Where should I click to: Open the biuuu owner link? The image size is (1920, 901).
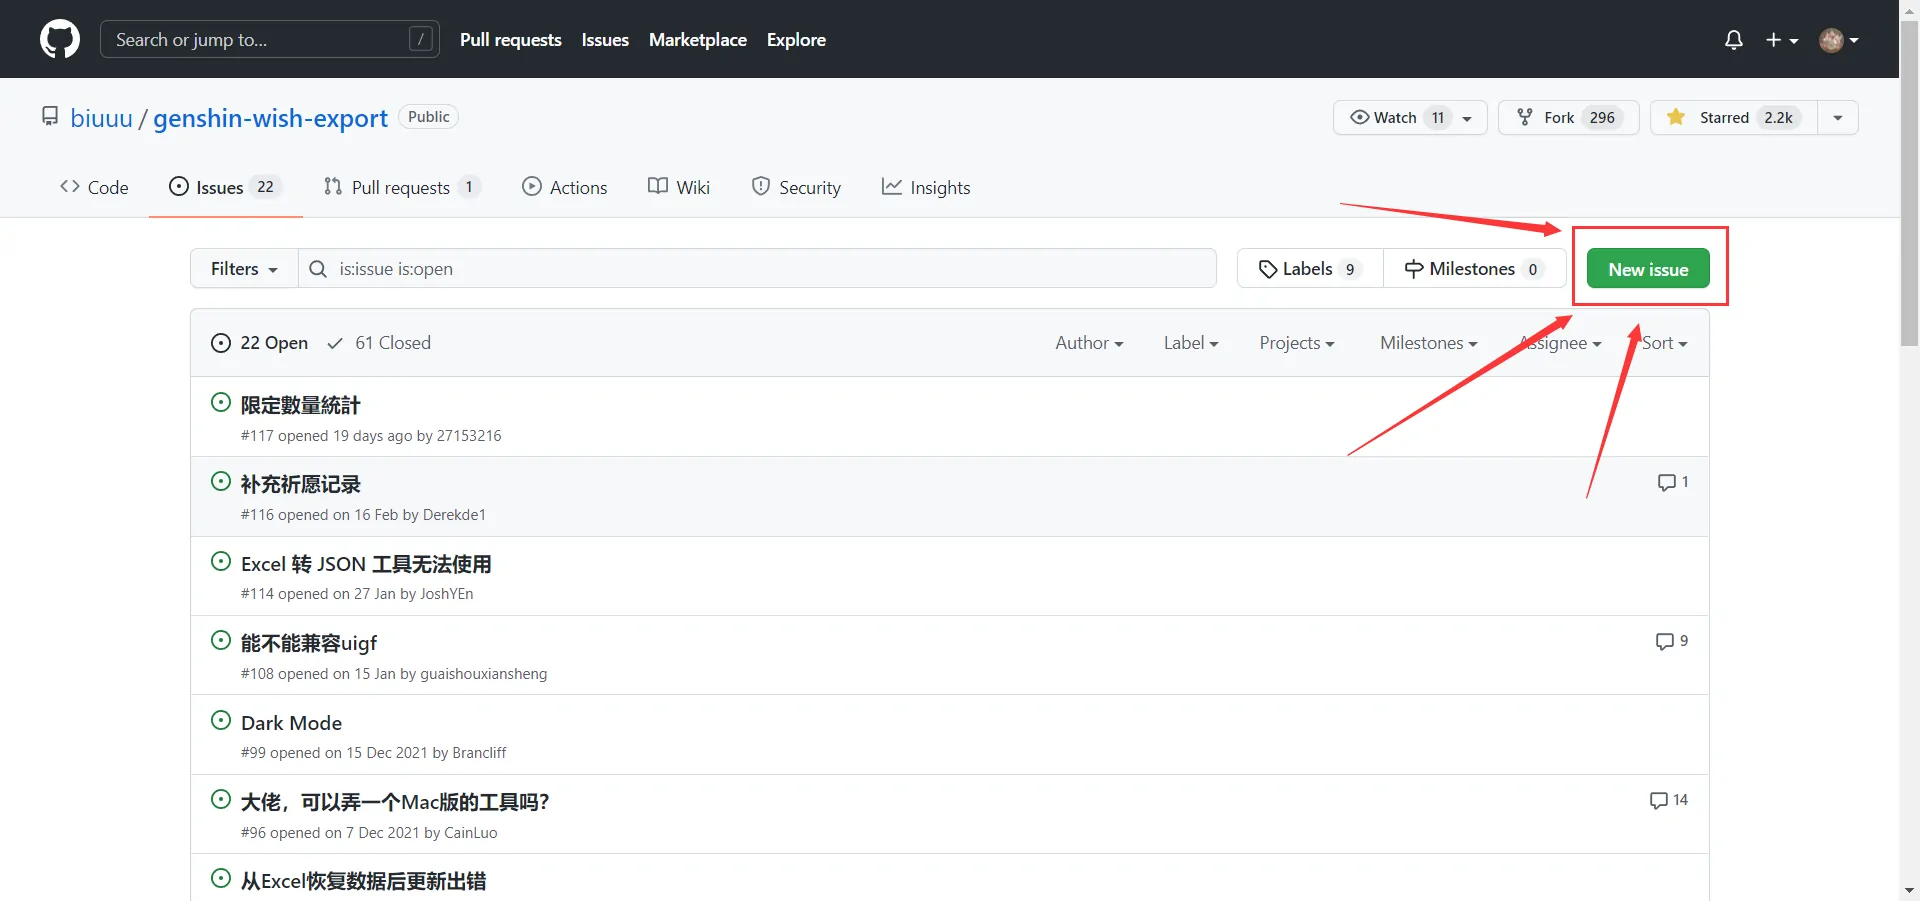click(x=101, y=118)
